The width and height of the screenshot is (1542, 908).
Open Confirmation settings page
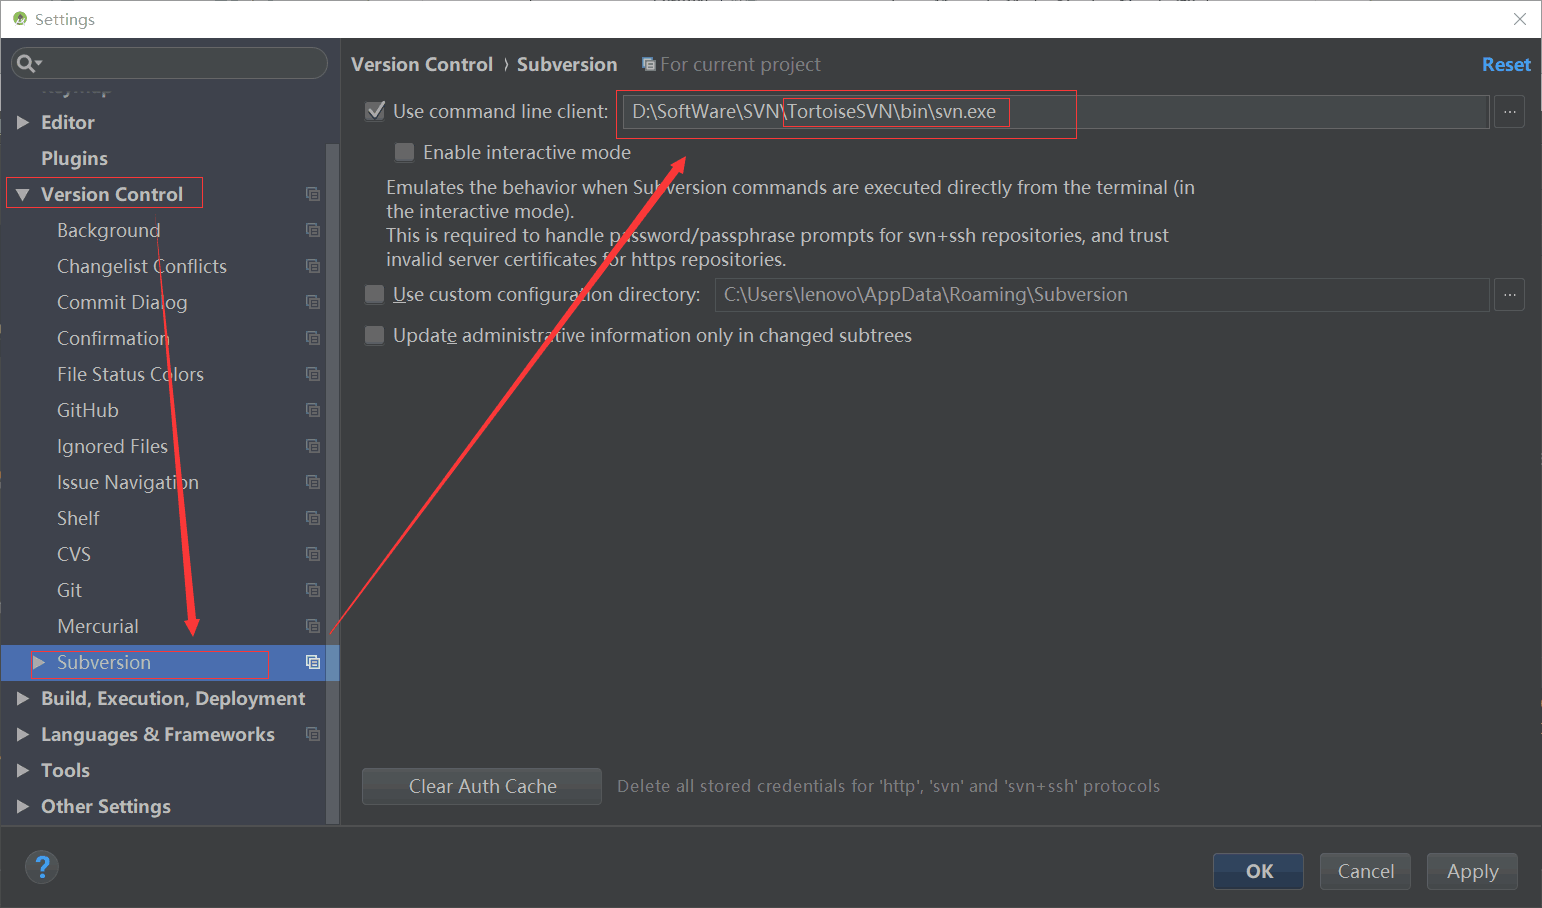[113, 338]
